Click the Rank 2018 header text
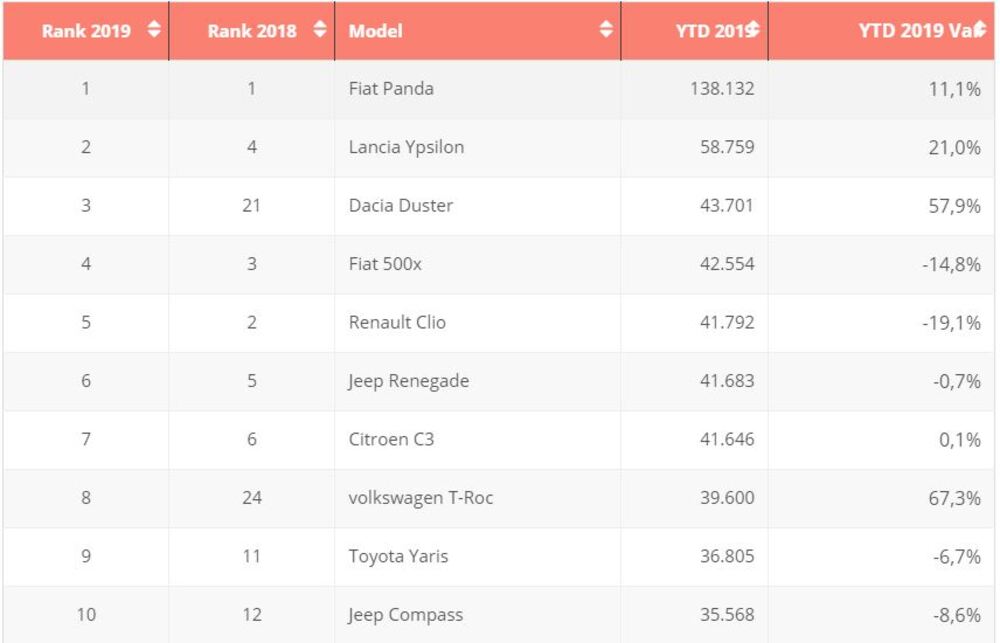This screenshot has width=1000, height=643. tap(252, 31)
